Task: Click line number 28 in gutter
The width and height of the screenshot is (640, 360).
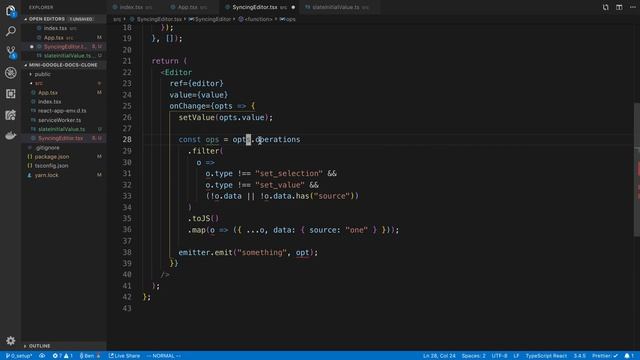Action: pos(127,140)
